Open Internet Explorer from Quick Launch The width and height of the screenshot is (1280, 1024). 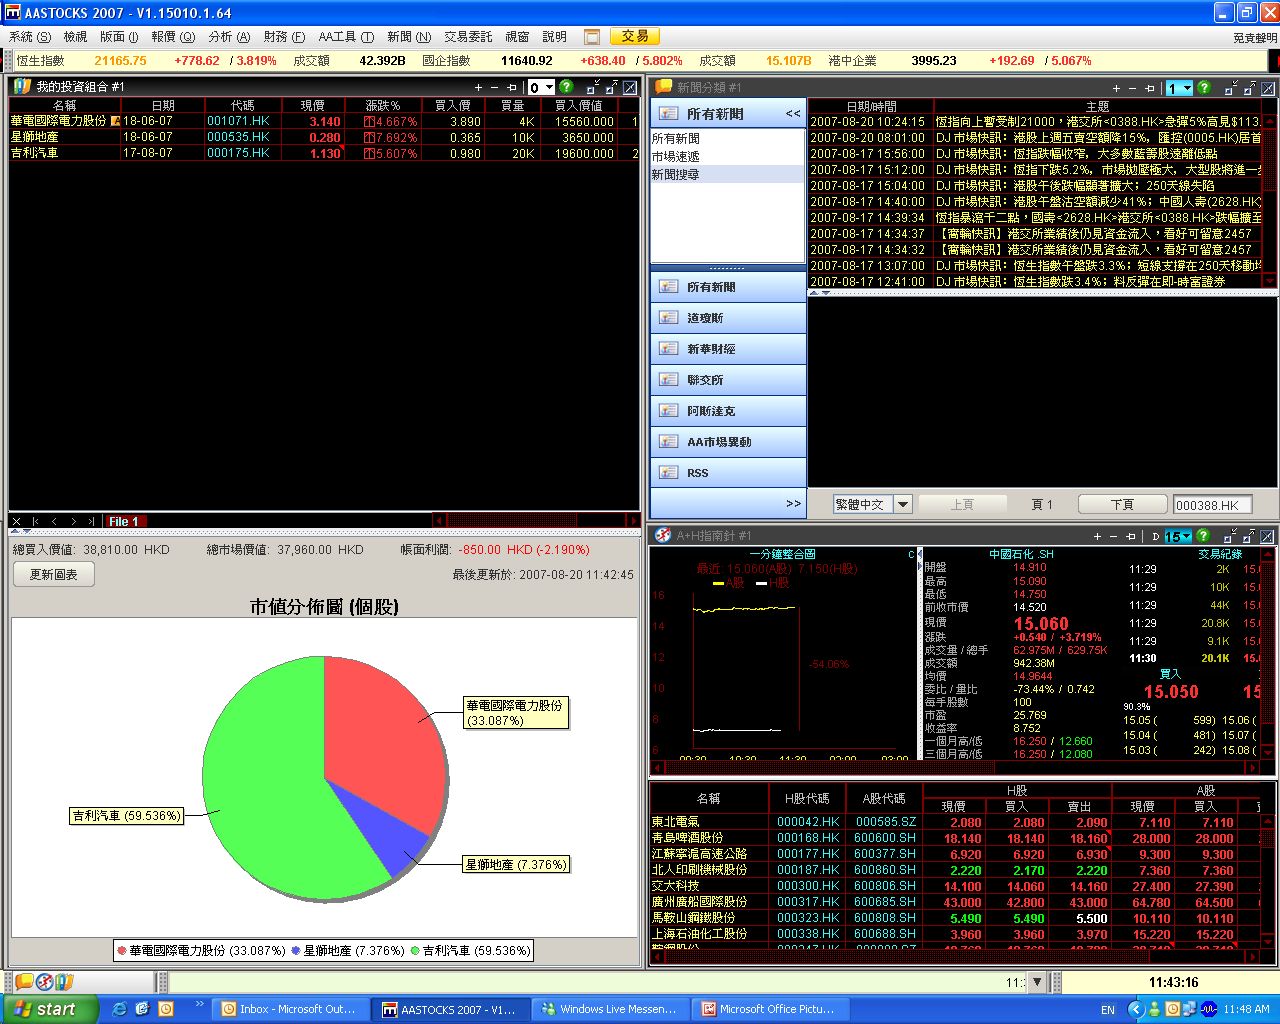point(120,1009)
